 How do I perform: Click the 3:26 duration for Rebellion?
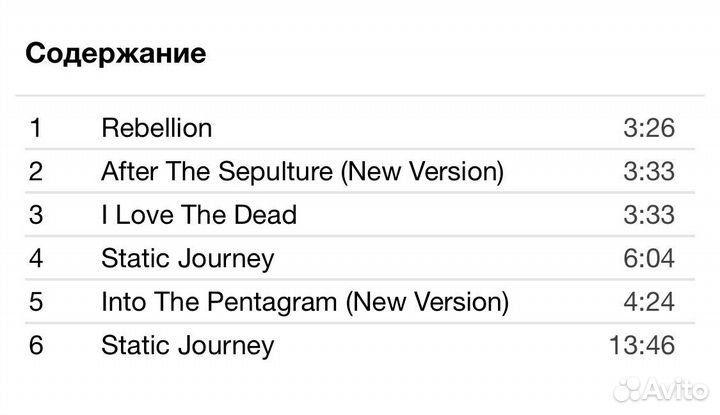coord(648,128)
